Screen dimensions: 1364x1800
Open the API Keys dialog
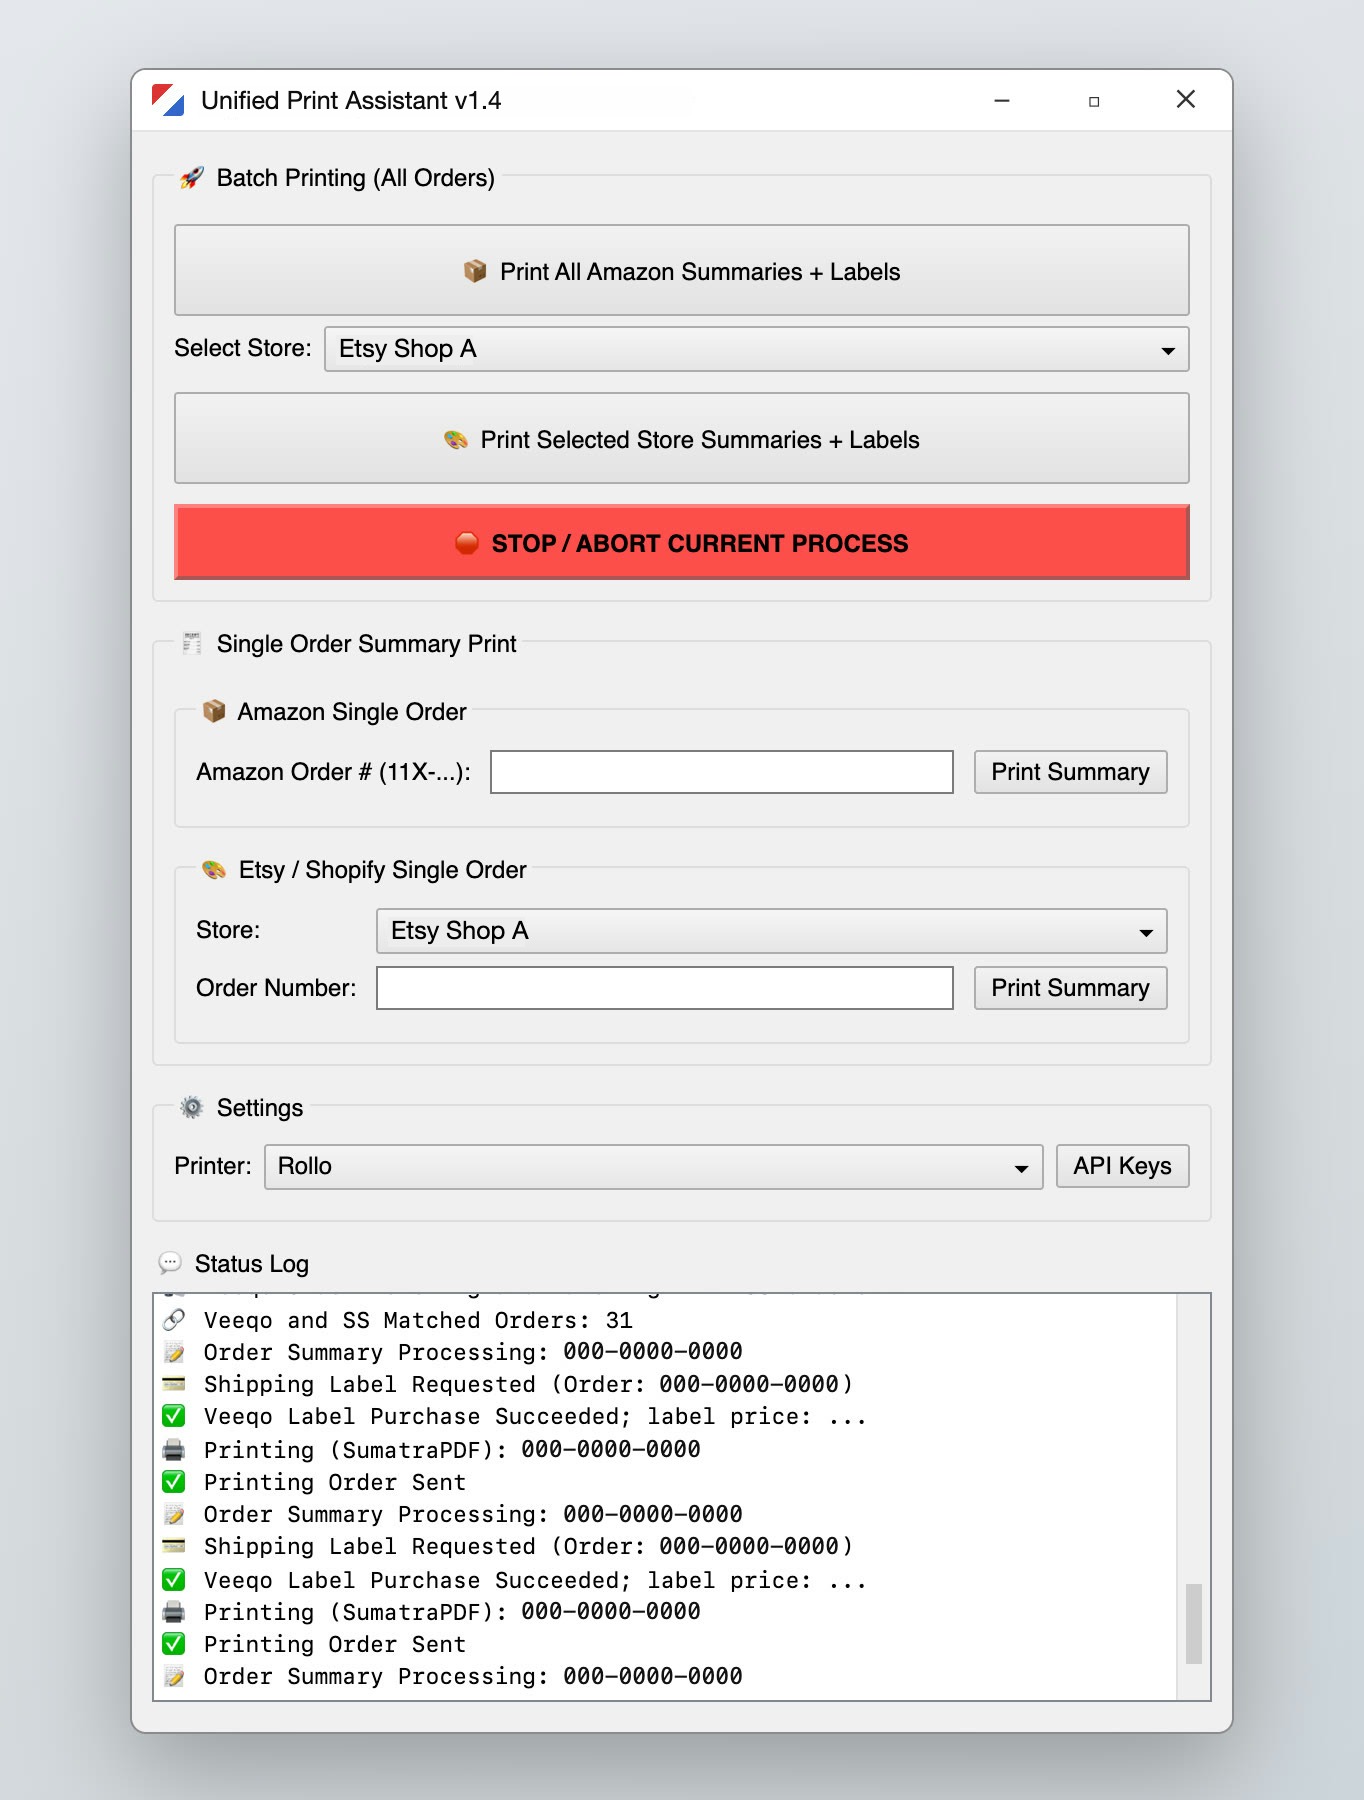point(1122,1166)
